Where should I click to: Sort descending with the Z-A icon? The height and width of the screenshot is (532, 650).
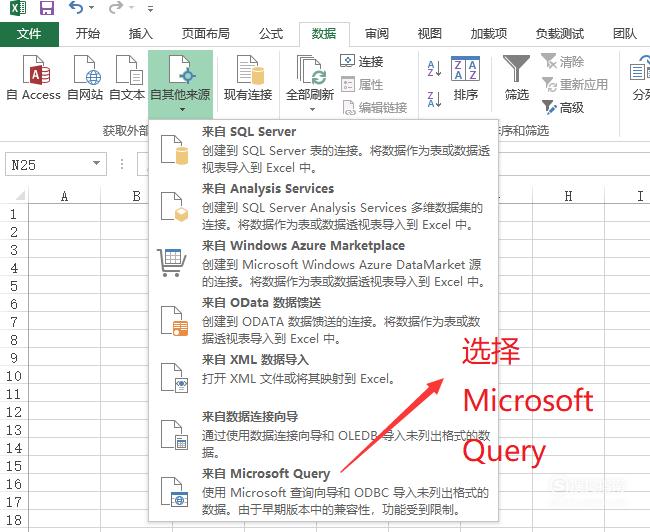click(x=434, y=100)
